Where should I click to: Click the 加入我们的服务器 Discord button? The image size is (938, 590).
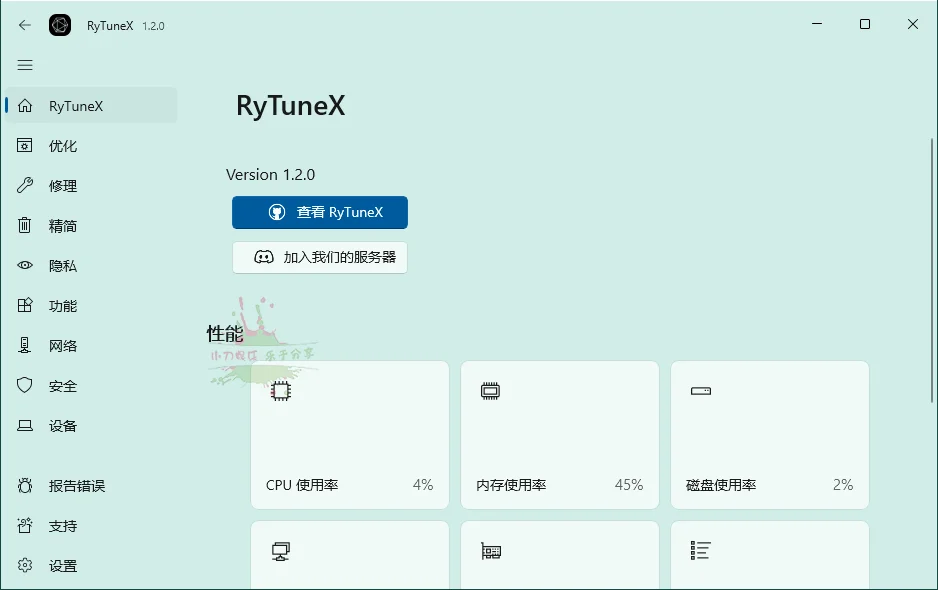point(319,257)
